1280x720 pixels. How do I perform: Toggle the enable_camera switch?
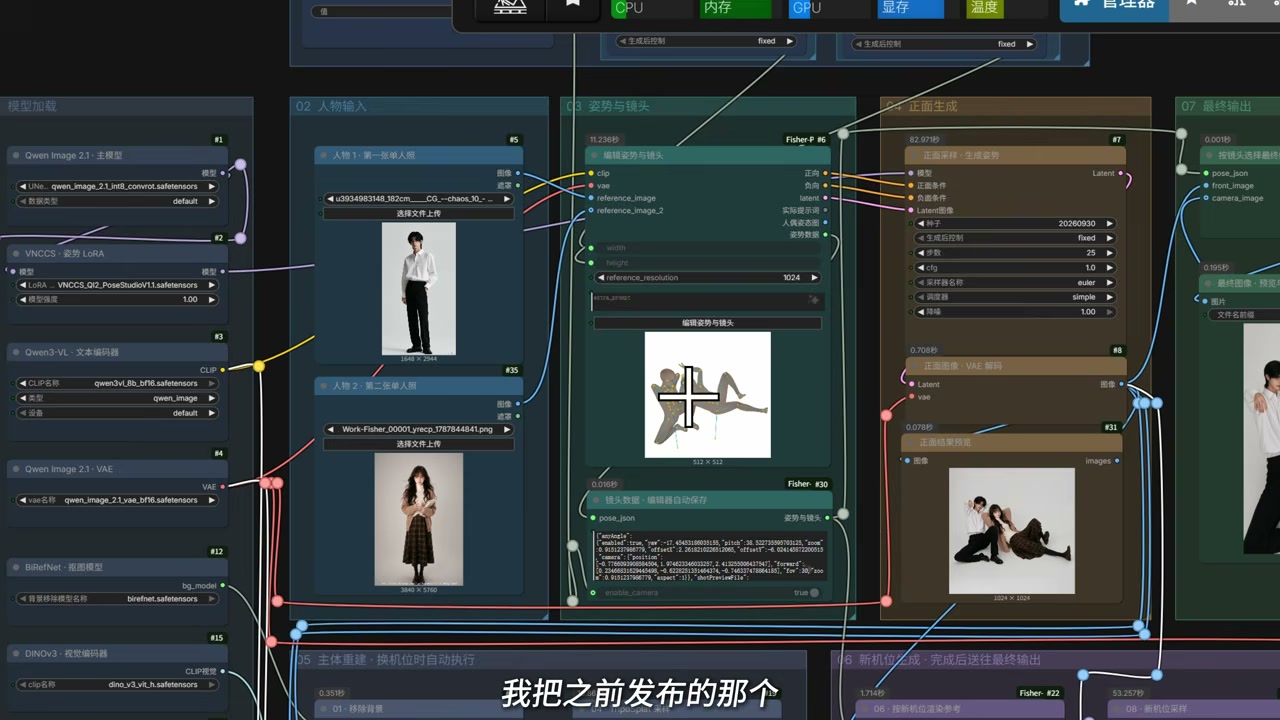pyautogui.click(x=814, y=593)
